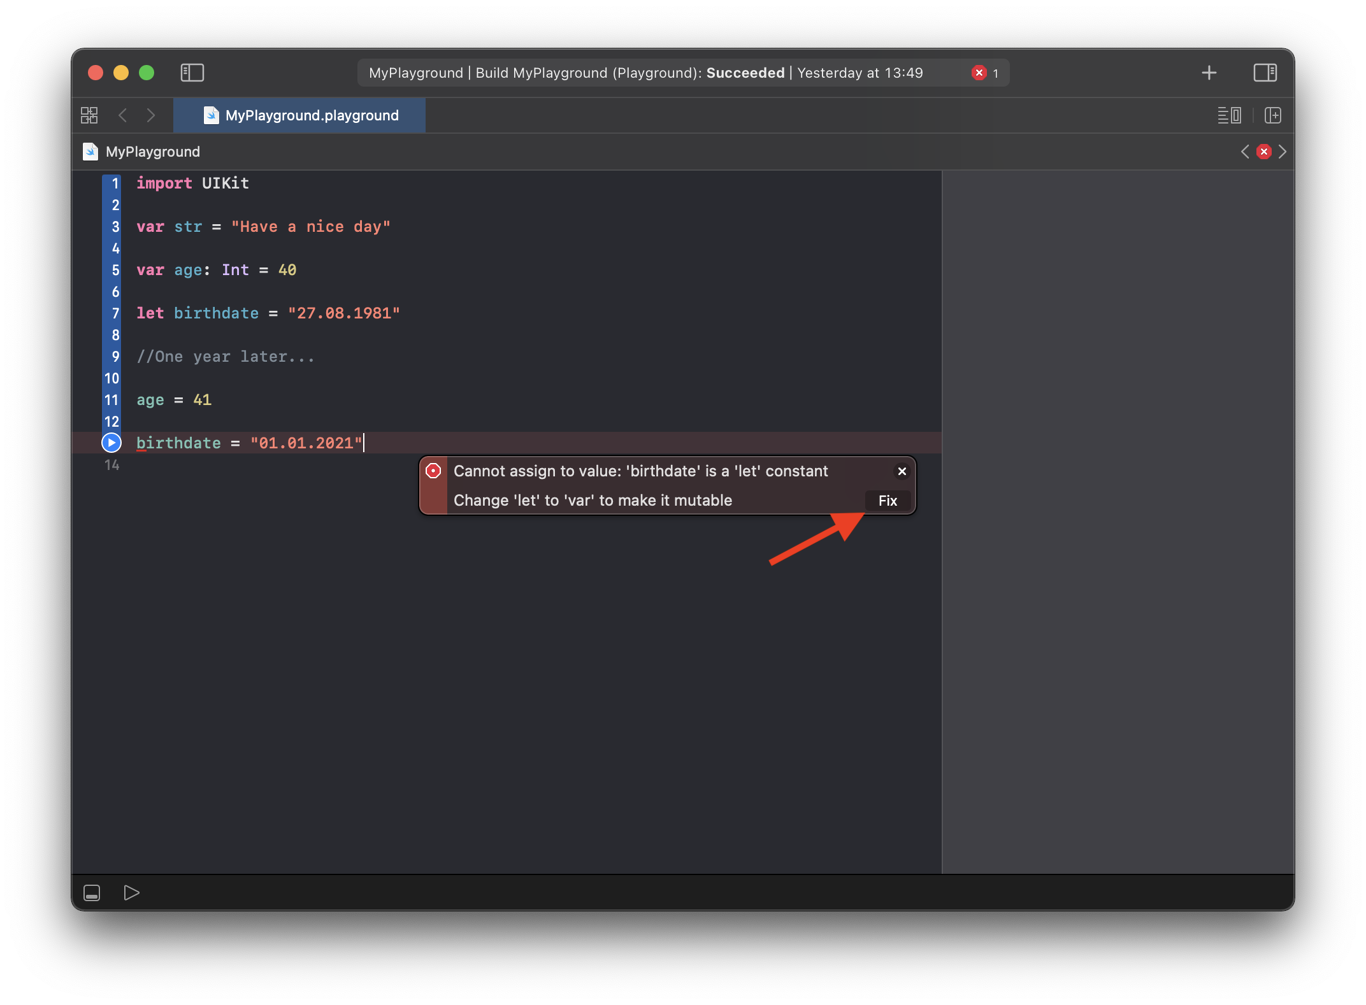Click the jump bar error indicator

coord(1264,151)
